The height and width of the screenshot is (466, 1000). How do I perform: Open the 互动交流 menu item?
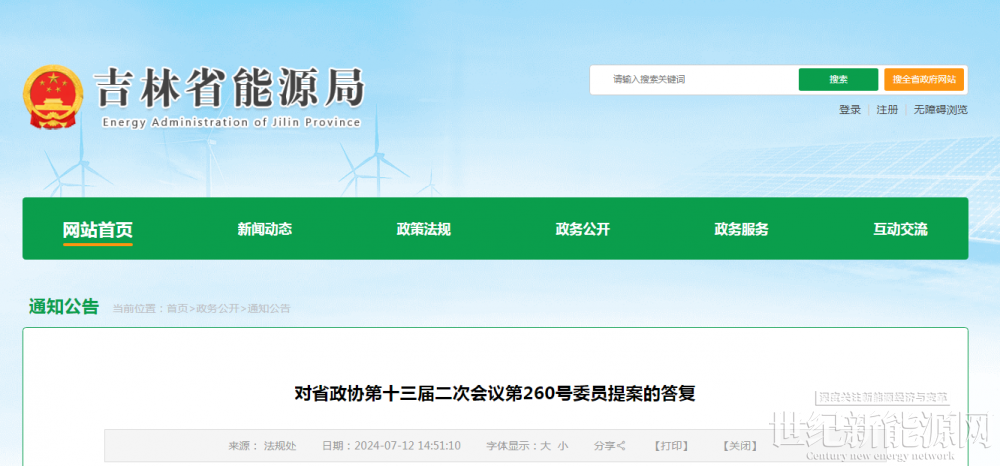(x=901, y=229)
